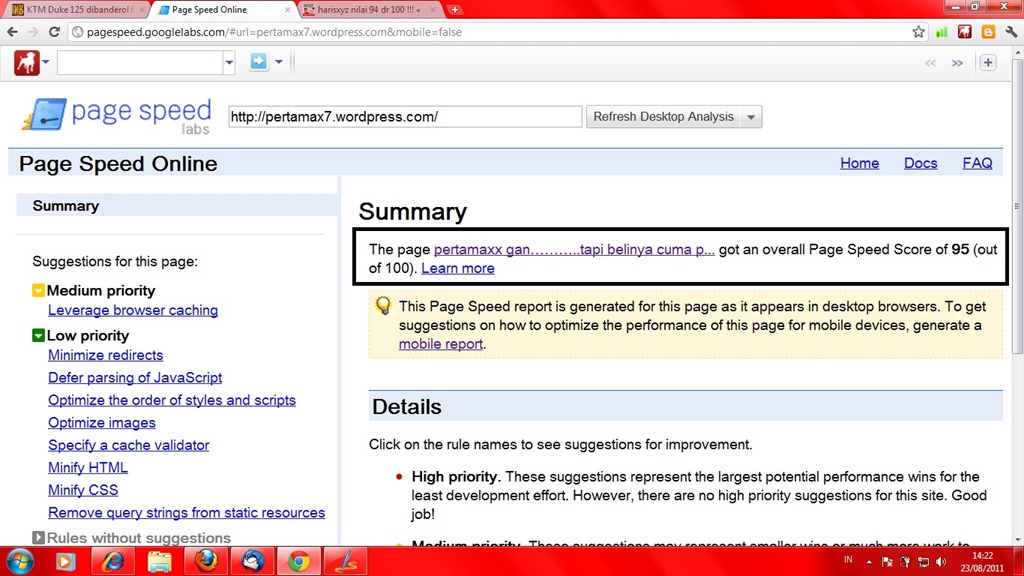
Task: Click the browser reload button
Action: point(56,32)
